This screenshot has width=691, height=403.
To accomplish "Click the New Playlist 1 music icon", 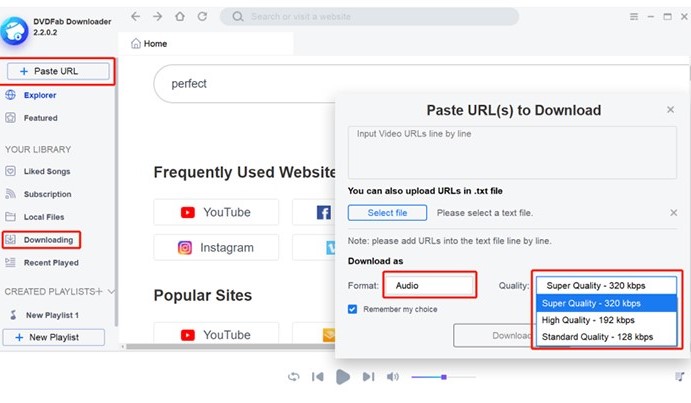I will (13, 315).
